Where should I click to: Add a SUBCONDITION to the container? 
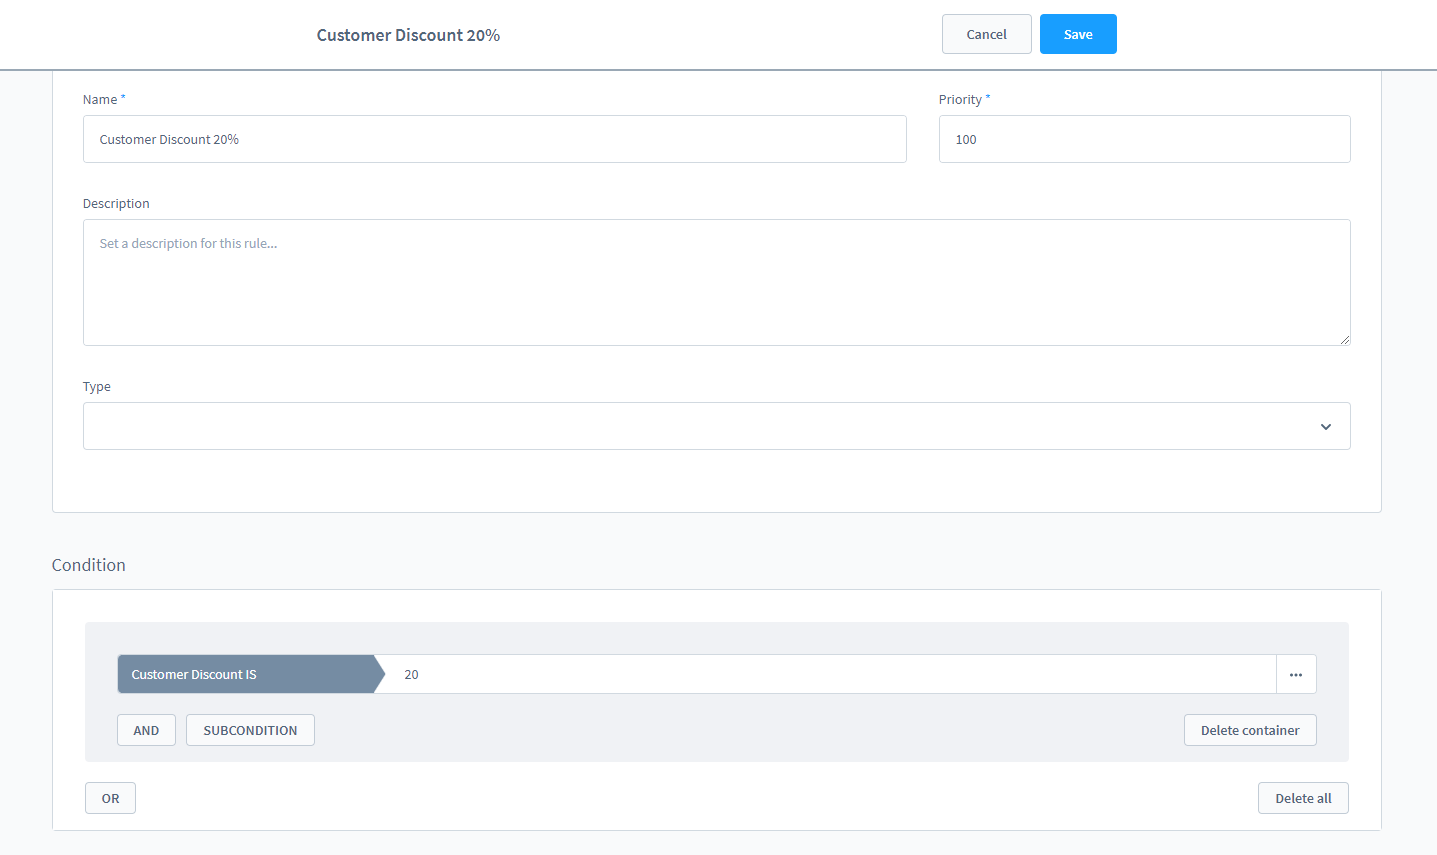pos(250,730)
